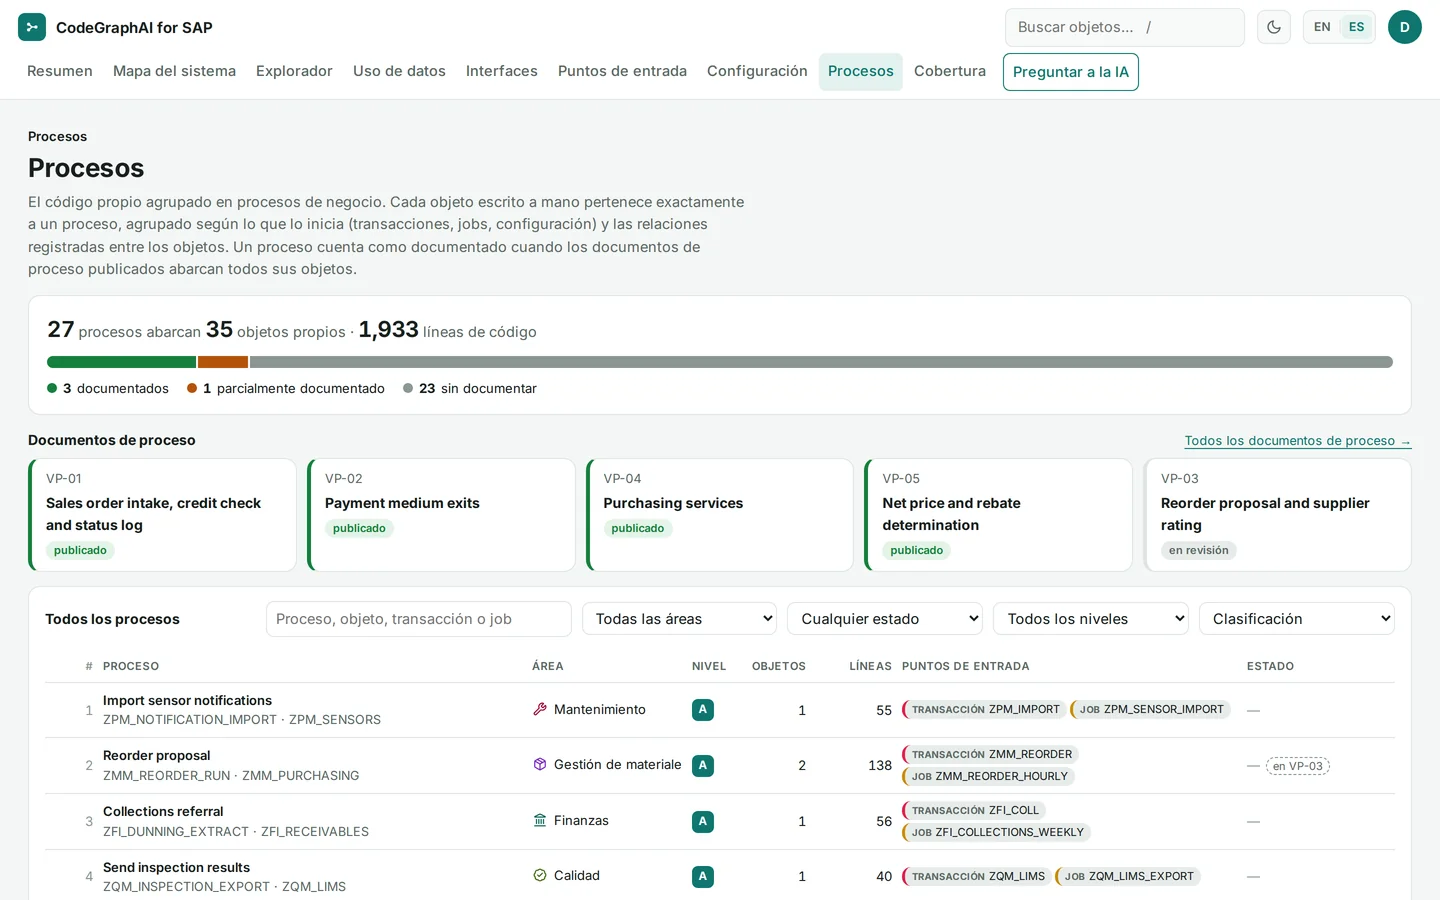Click the Finanzas bank icon
Screen dimensions: 1440x900
[540, 820]
